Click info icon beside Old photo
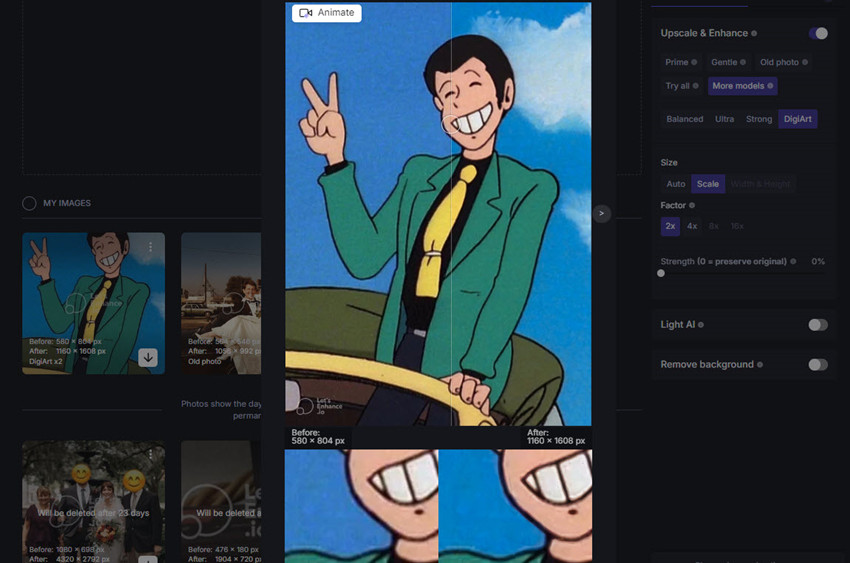Viewport: 850px width, 563px height. (x=805, y=62)
